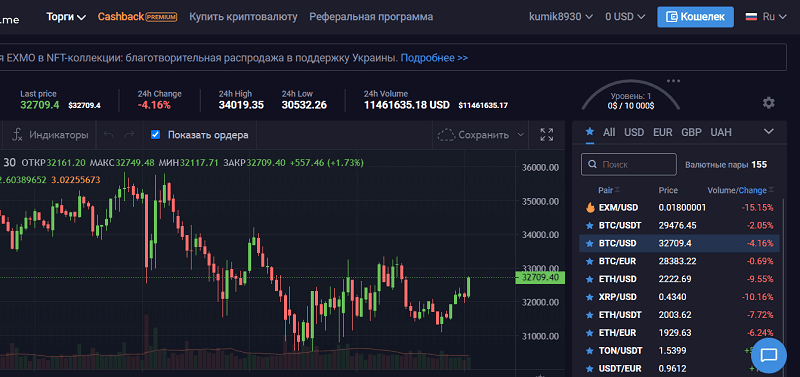Toggle the ETH/USDT favorite star
The image size is (800, 377).
click(x=590, y=315)
